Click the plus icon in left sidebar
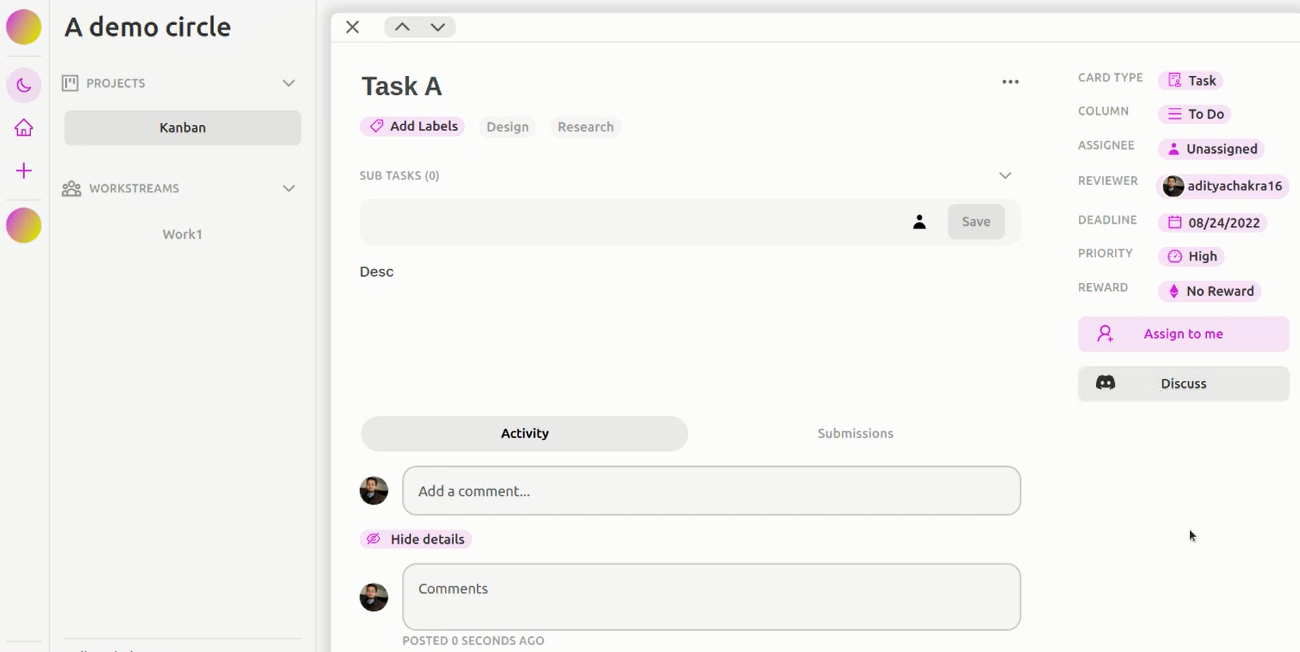Viewport: 1300px width, 652px height. click(24, 171)
